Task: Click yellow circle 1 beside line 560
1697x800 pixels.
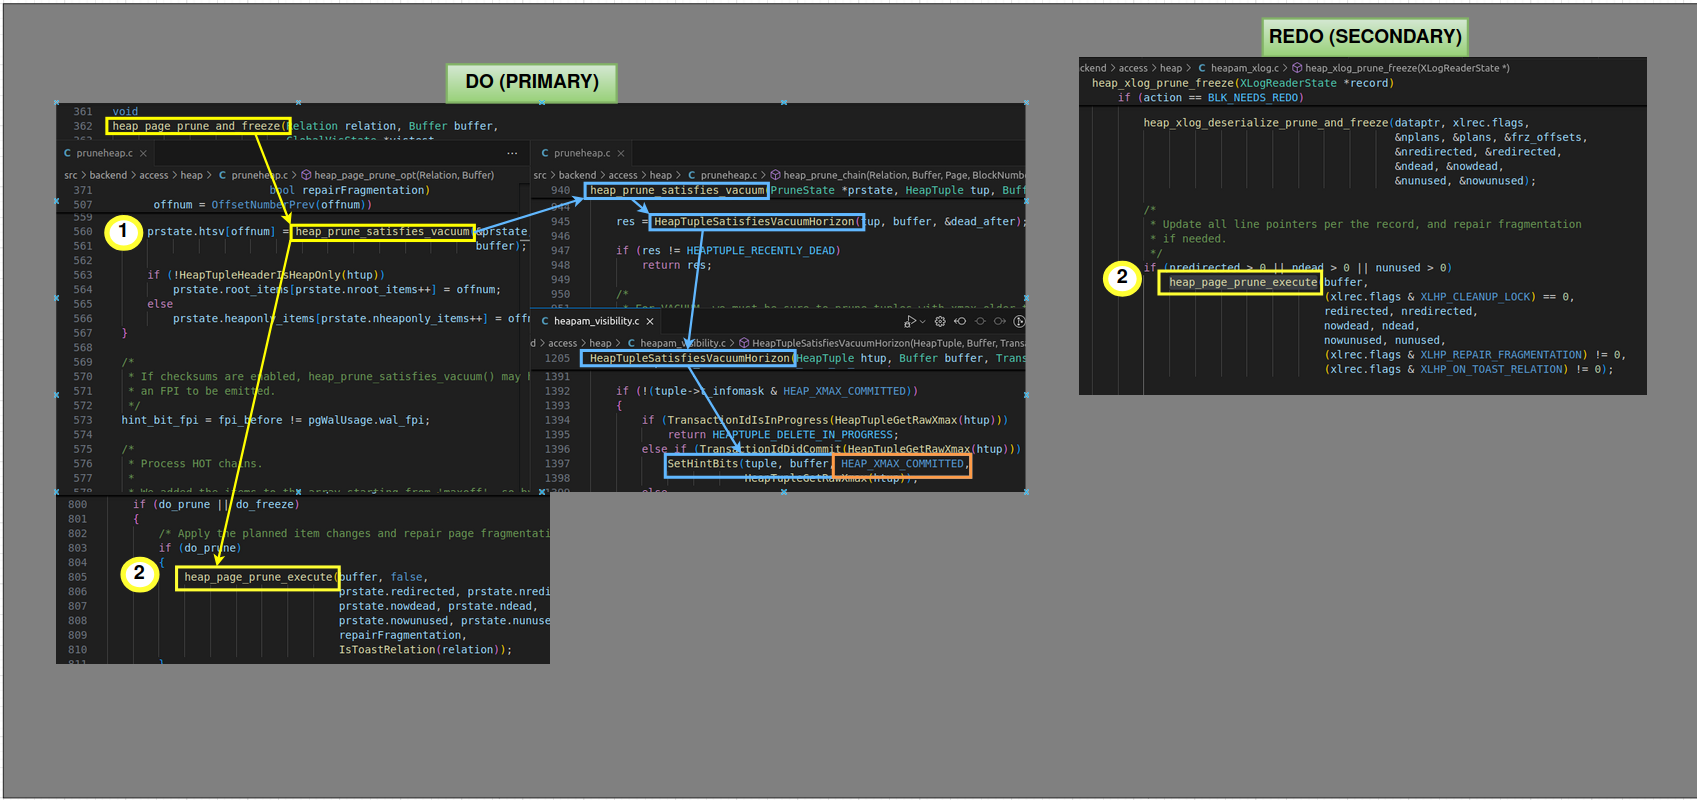Action: (x=123, y=232)
